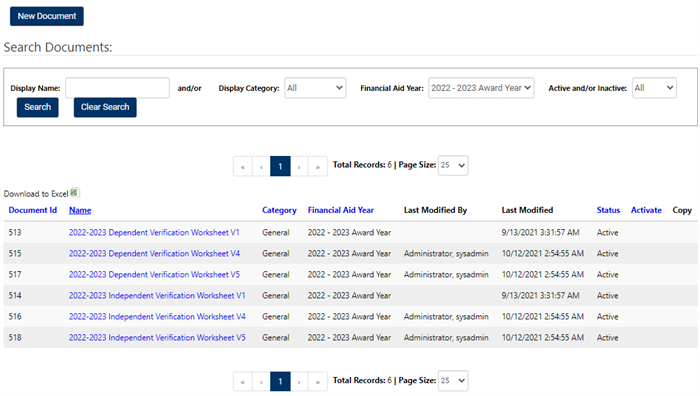Click document id 517 cell
700x396 pixels.
pyautogui.click(x=15, y=275)
